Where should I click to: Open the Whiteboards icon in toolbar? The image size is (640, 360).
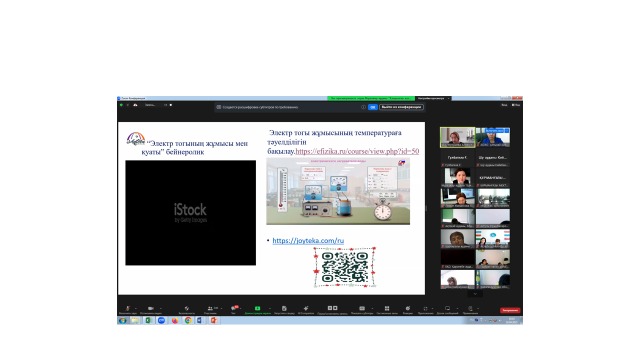pos(448,308)
